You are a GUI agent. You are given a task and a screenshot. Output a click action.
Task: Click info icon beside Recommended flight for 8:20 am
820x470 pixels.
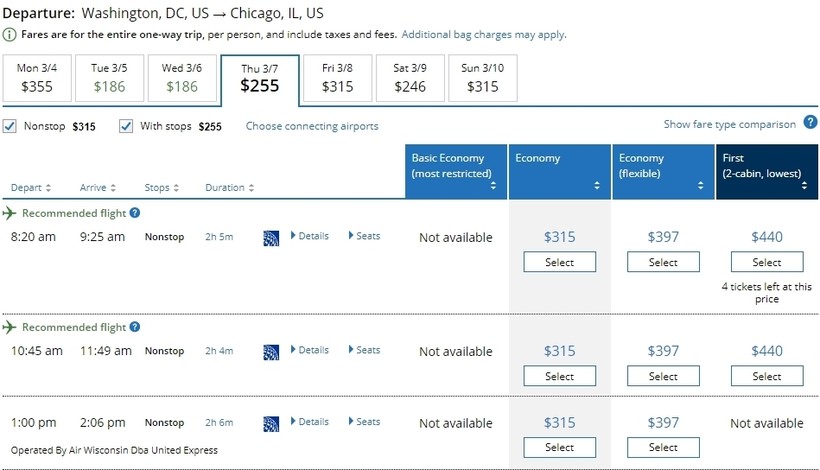pos(135,213)
